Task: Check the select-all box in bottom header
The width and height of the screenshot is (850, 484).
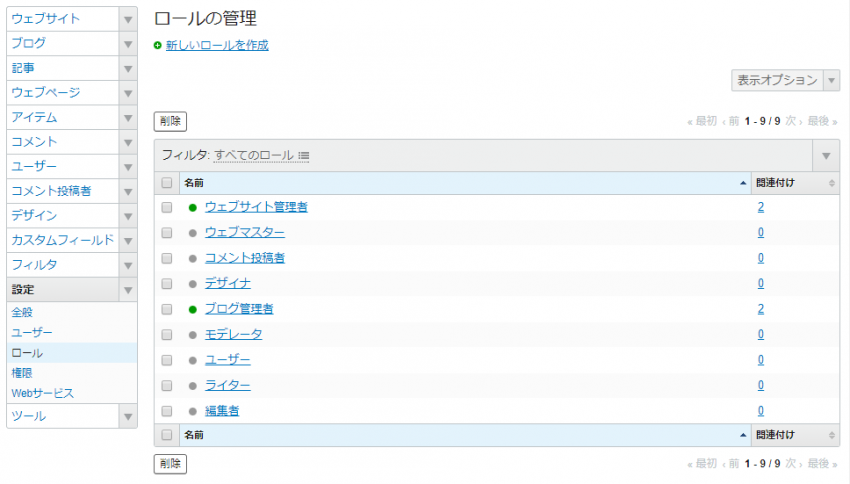Action: (x=167, y=435)
